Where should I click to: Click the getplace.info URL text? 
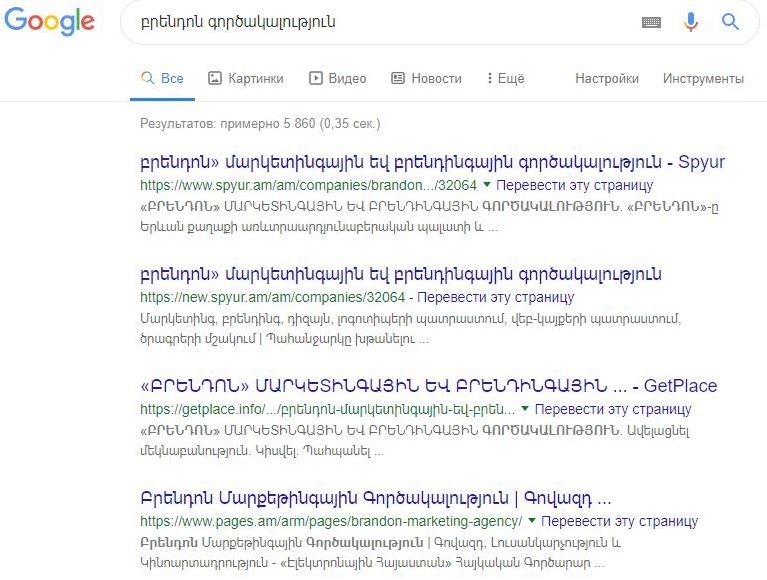pos(328,409)
